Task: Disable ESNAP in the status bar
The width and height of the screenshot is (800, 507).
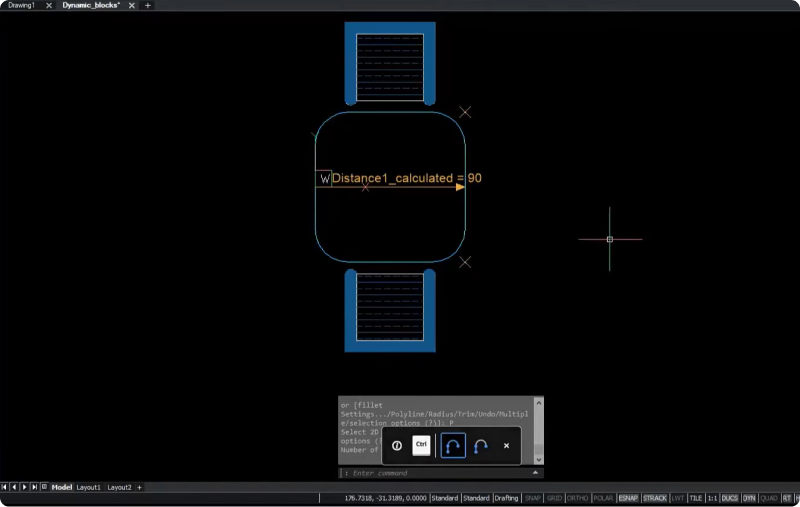Action: coord(628,497)
